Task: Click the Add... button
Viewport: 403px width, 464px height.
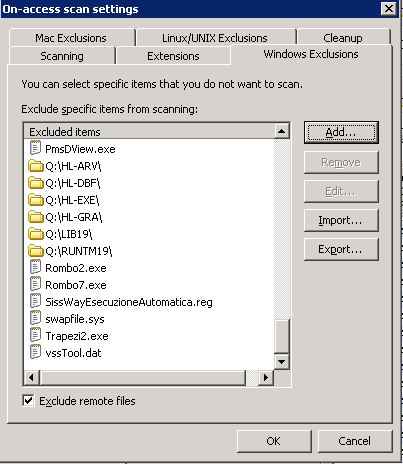Action: pyautogui.click(x=341, y=132)
